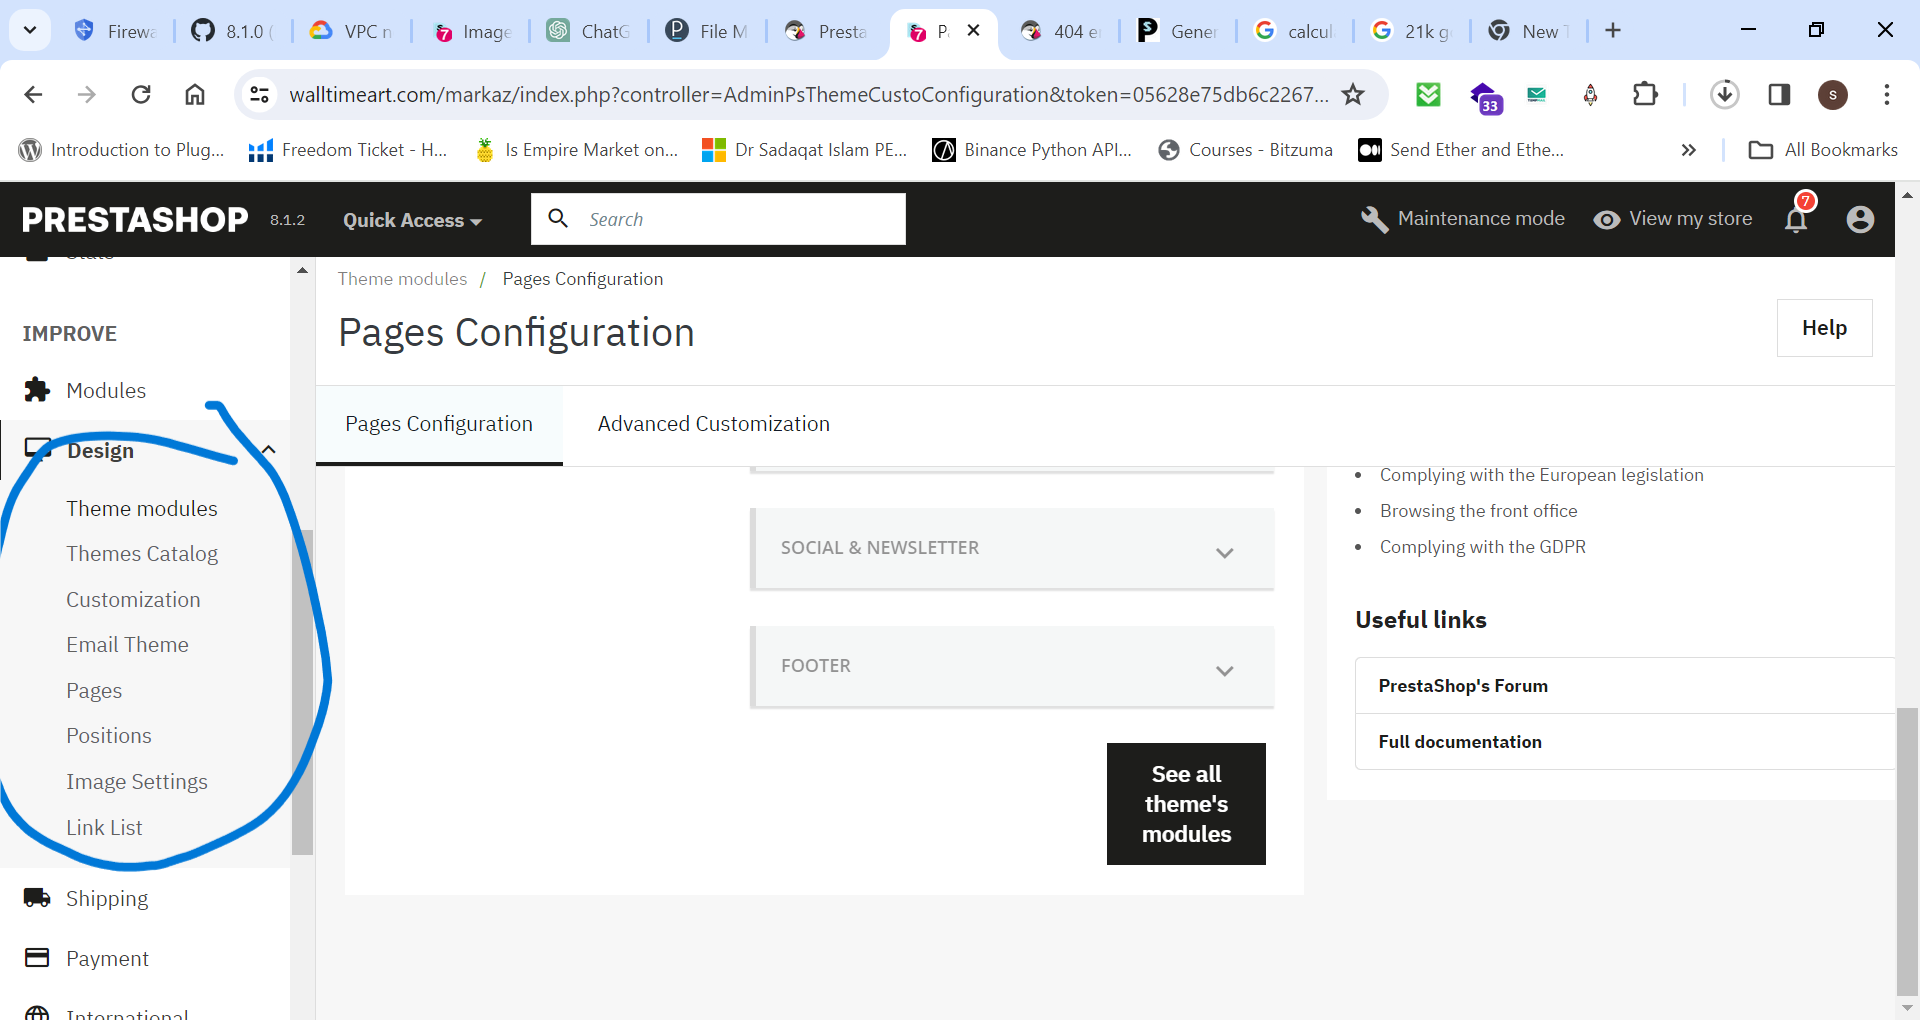Viewport: 1920px width, 1020px height.
Task: Click the purple extension icon with badge 33
Action: tap(1484, 96)
